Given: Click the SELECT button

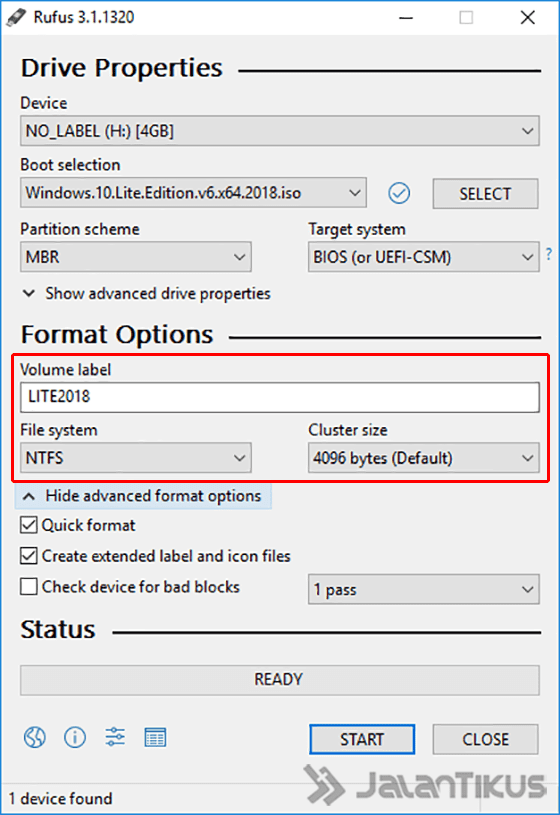Looking at the screenshot, I should click(485, 194).
